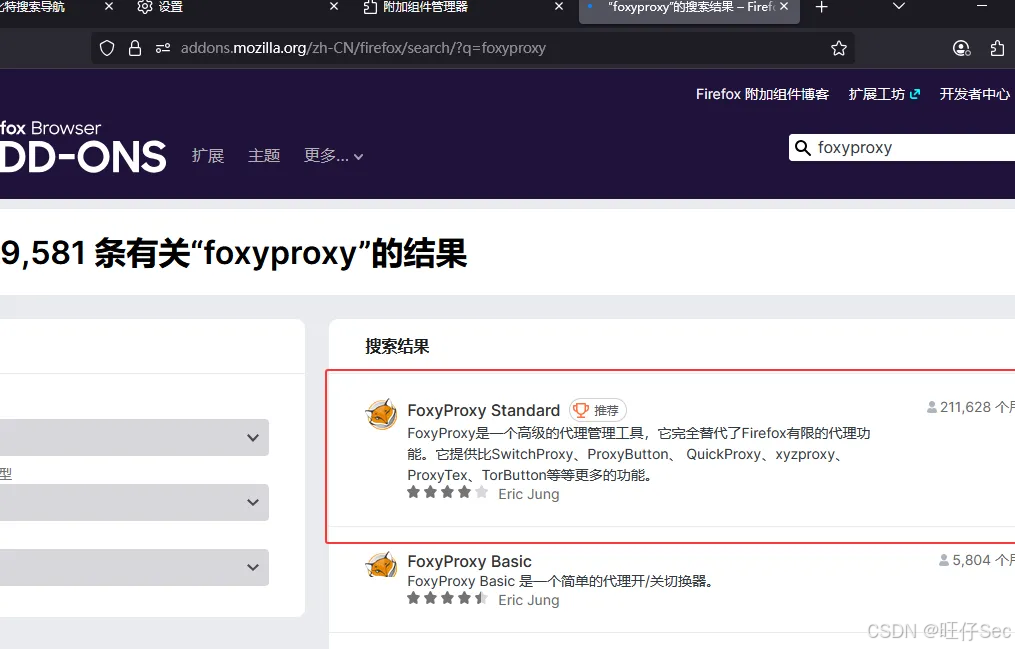Open the 开发者中心 link
This screenshot has height=649, width=1015.
[x=975, y=94]
